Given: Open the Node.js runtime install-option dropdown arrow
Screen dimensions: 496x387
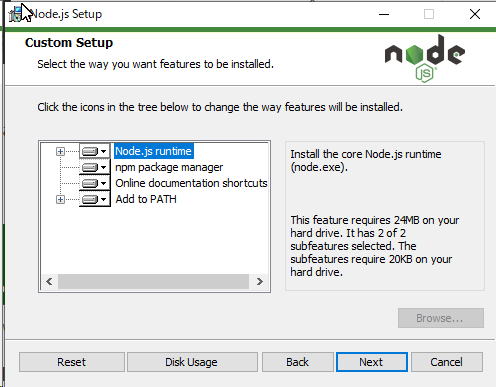Looking at the screenshot, I should pyautogui.click(x=104, y=152).
